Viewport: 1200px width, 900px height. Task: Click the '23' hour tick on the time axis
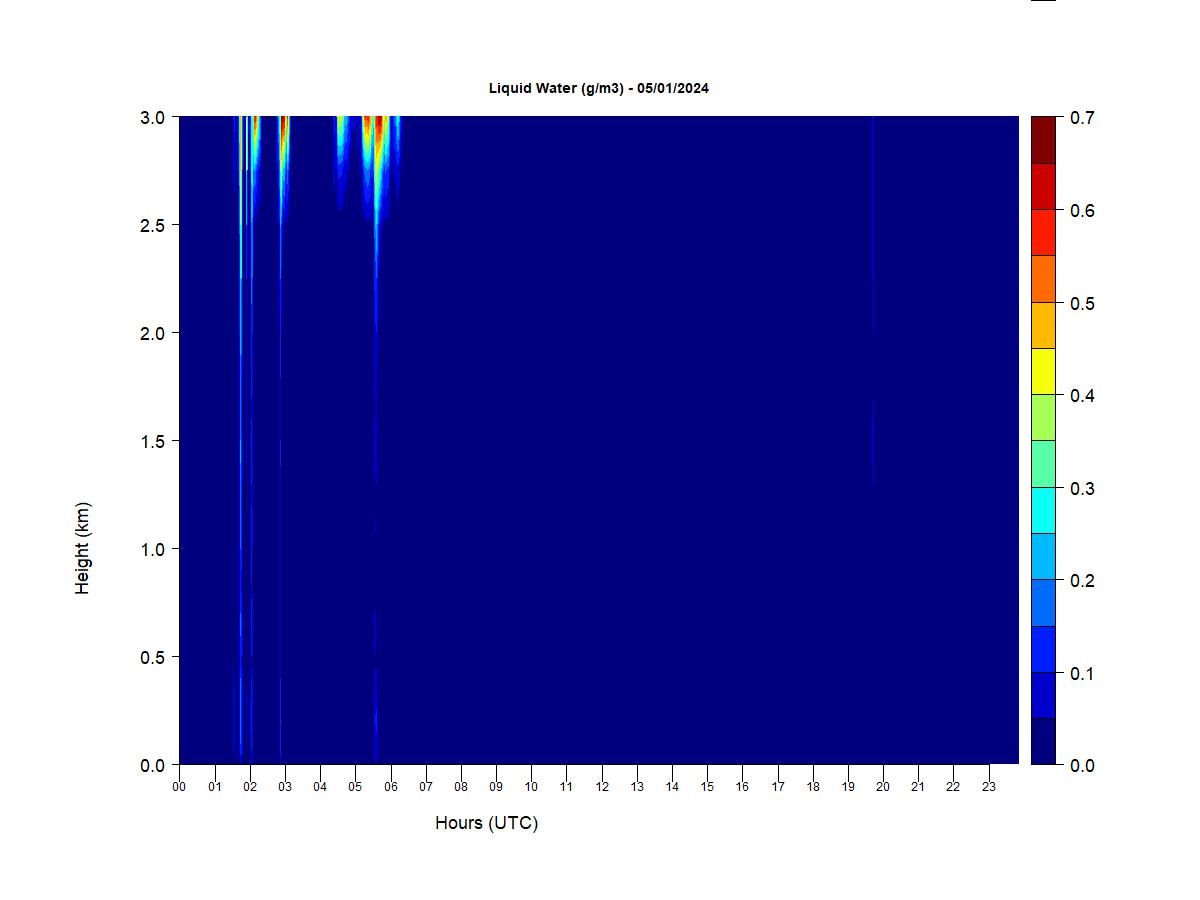point(989,787)
